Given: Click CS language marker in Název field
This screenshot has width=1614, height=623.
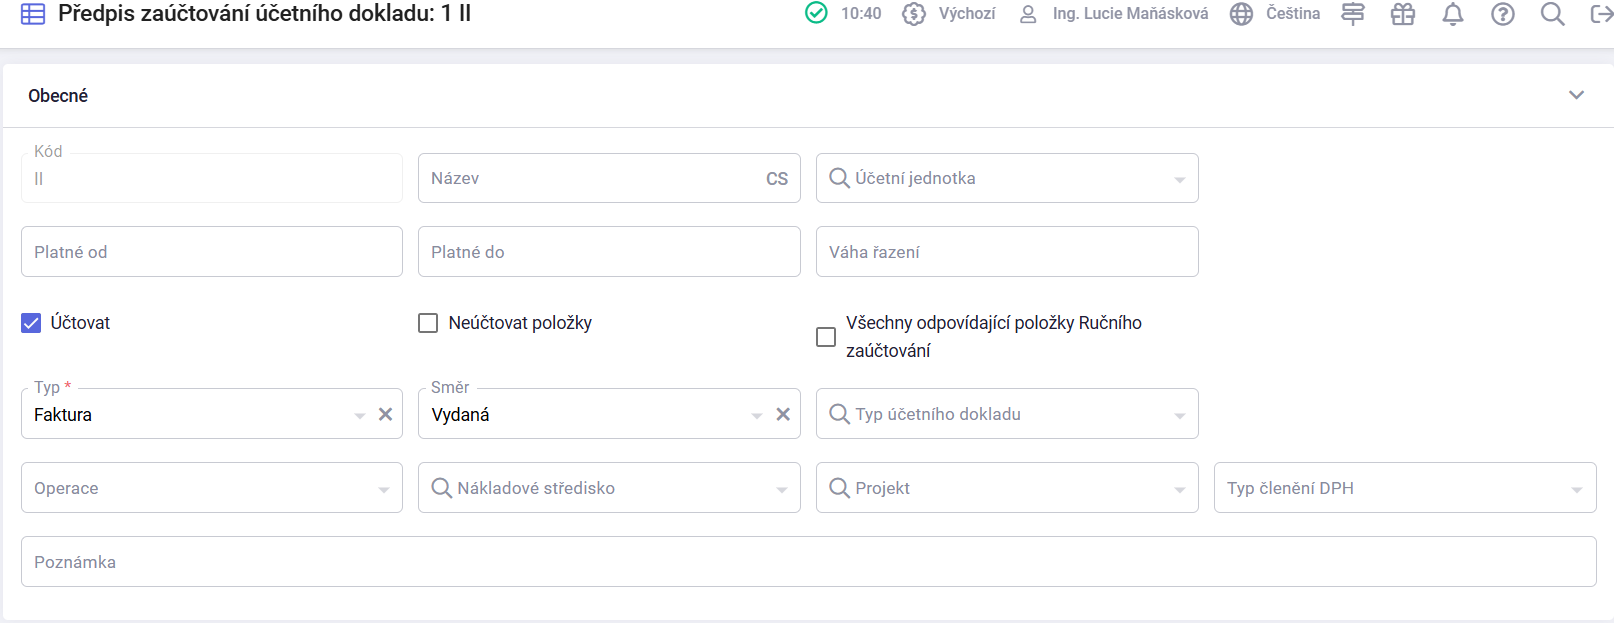Looking at the screenshot, I should click(x=777, y=179).
